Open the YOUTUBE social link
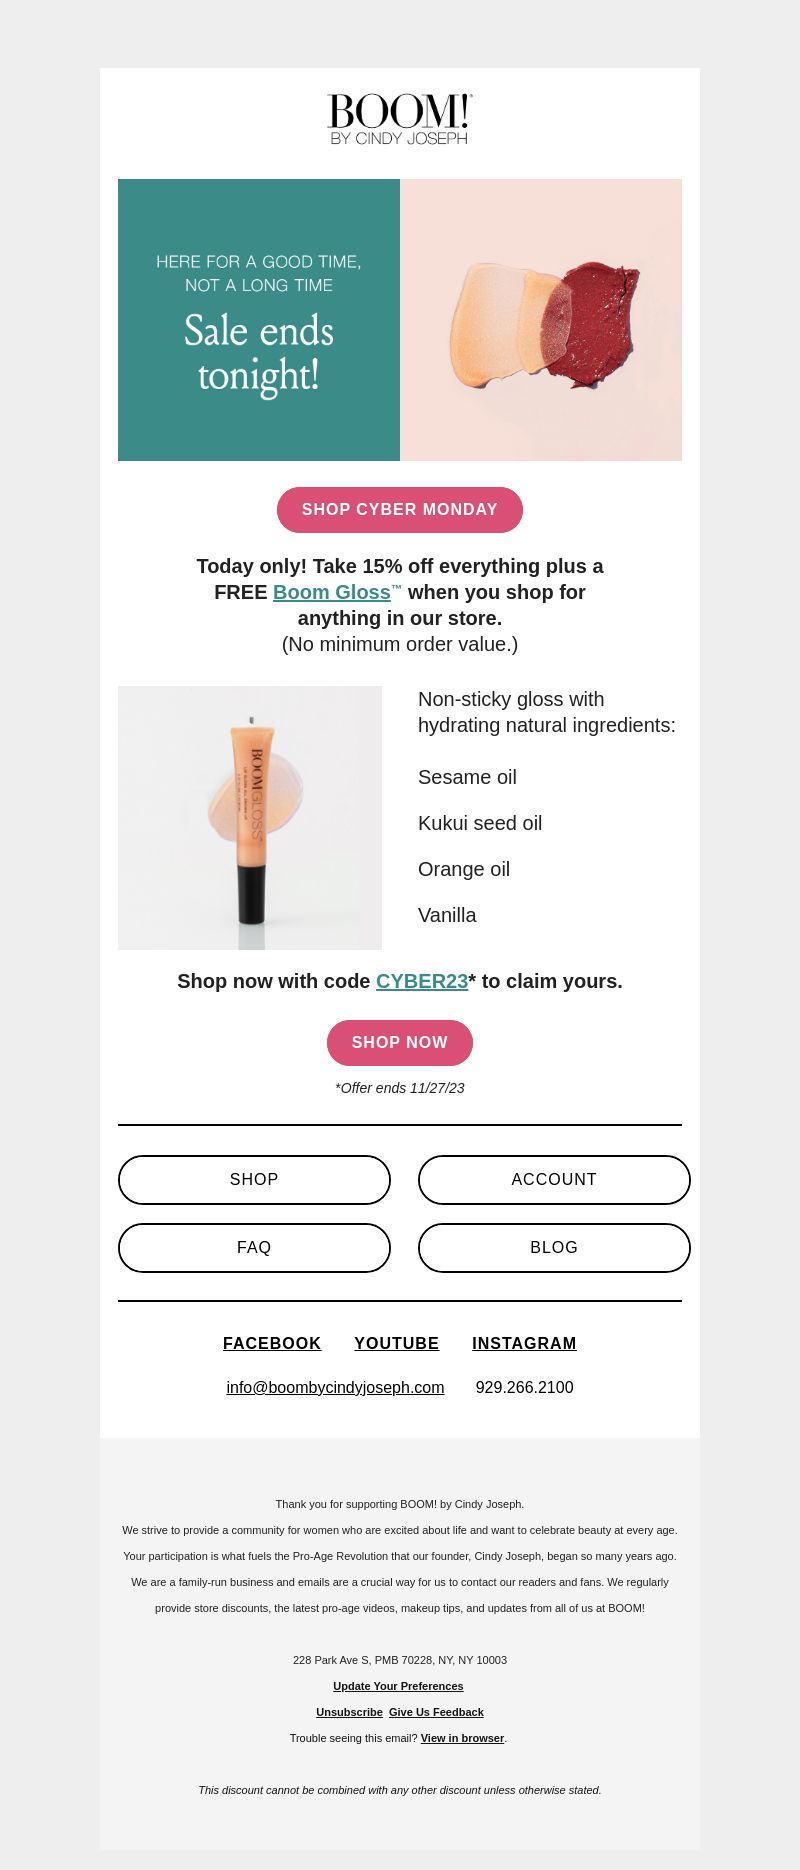800x1870 pixels. [x=397, y=1344]
